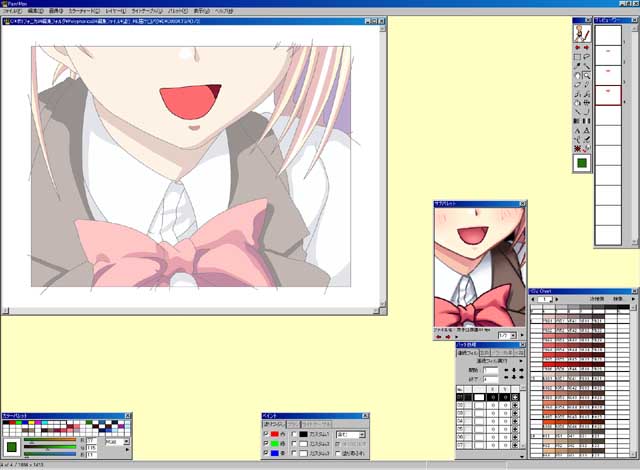
Task: Open the RGB mode dropdown in color palette
Action: [x=127, y=441]
